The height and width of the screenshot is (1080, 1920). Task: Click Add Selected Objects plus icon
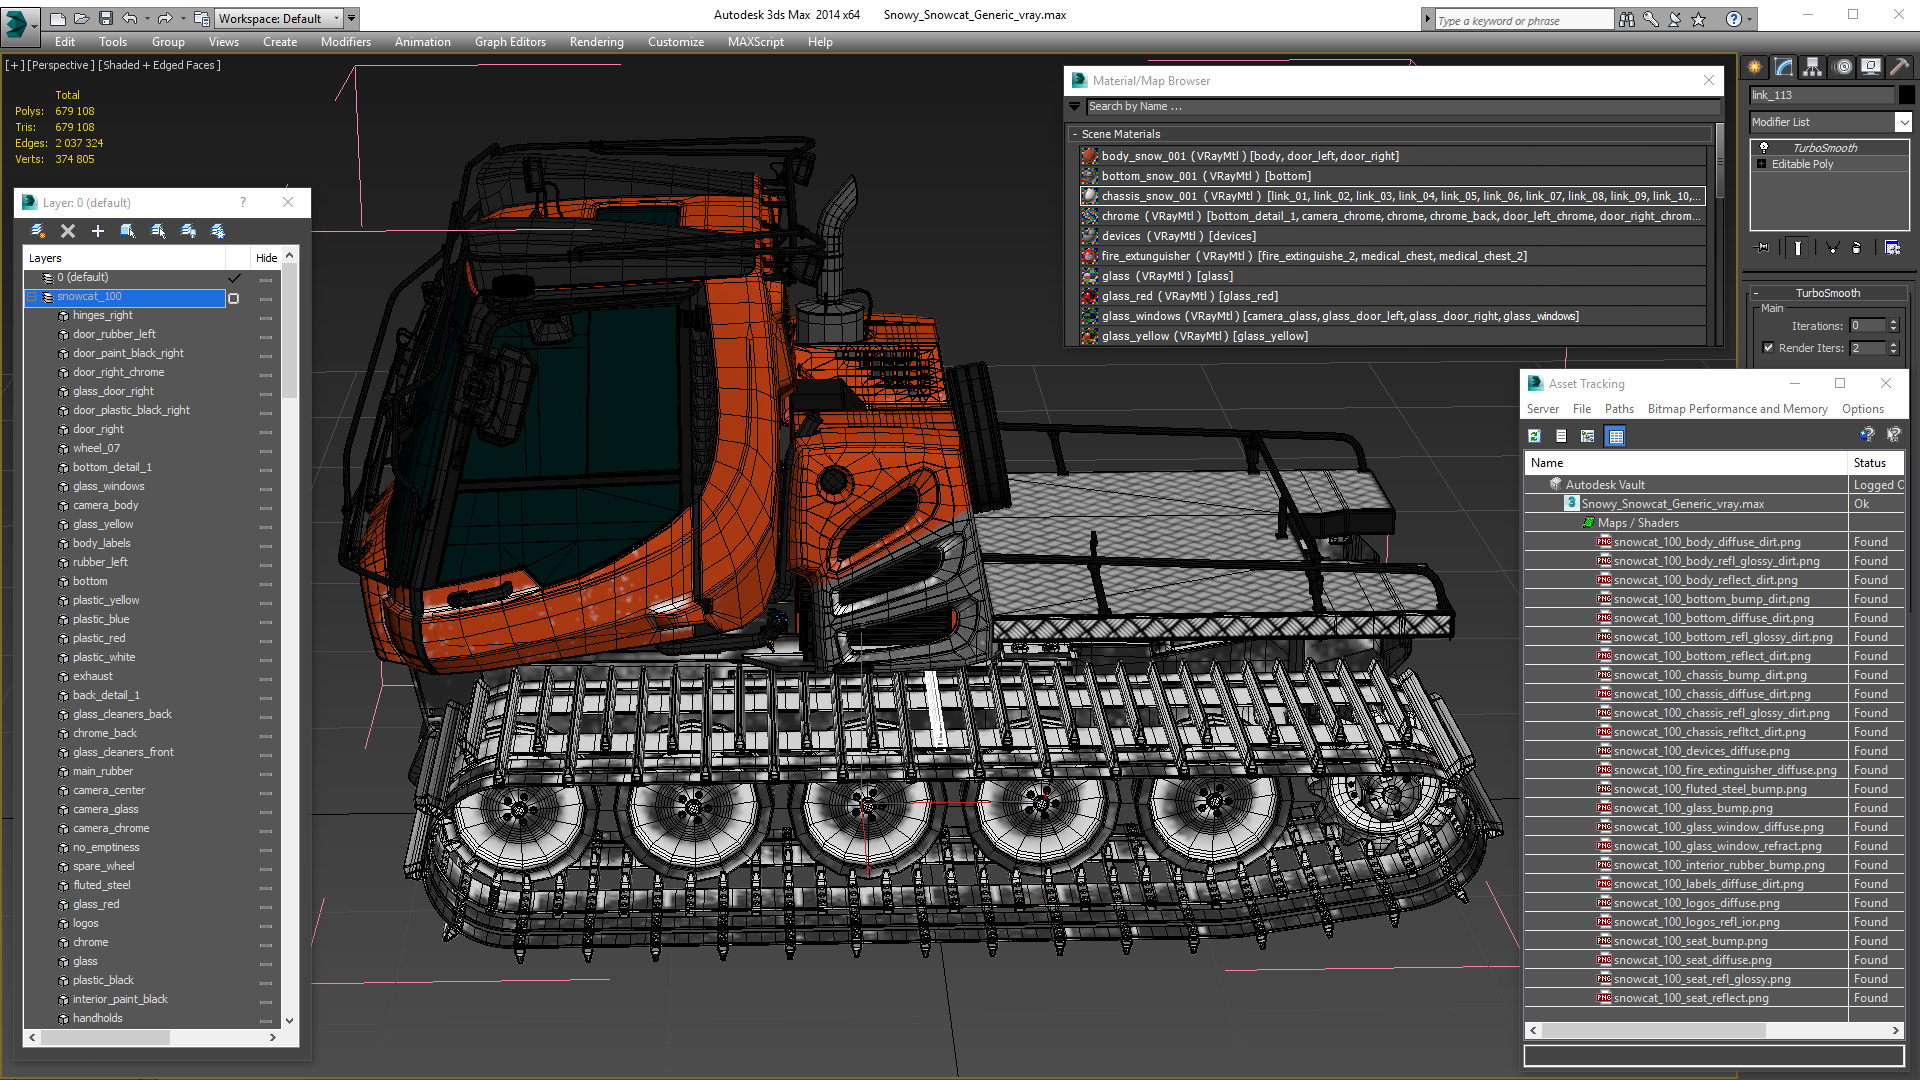[x=98, y=231]
